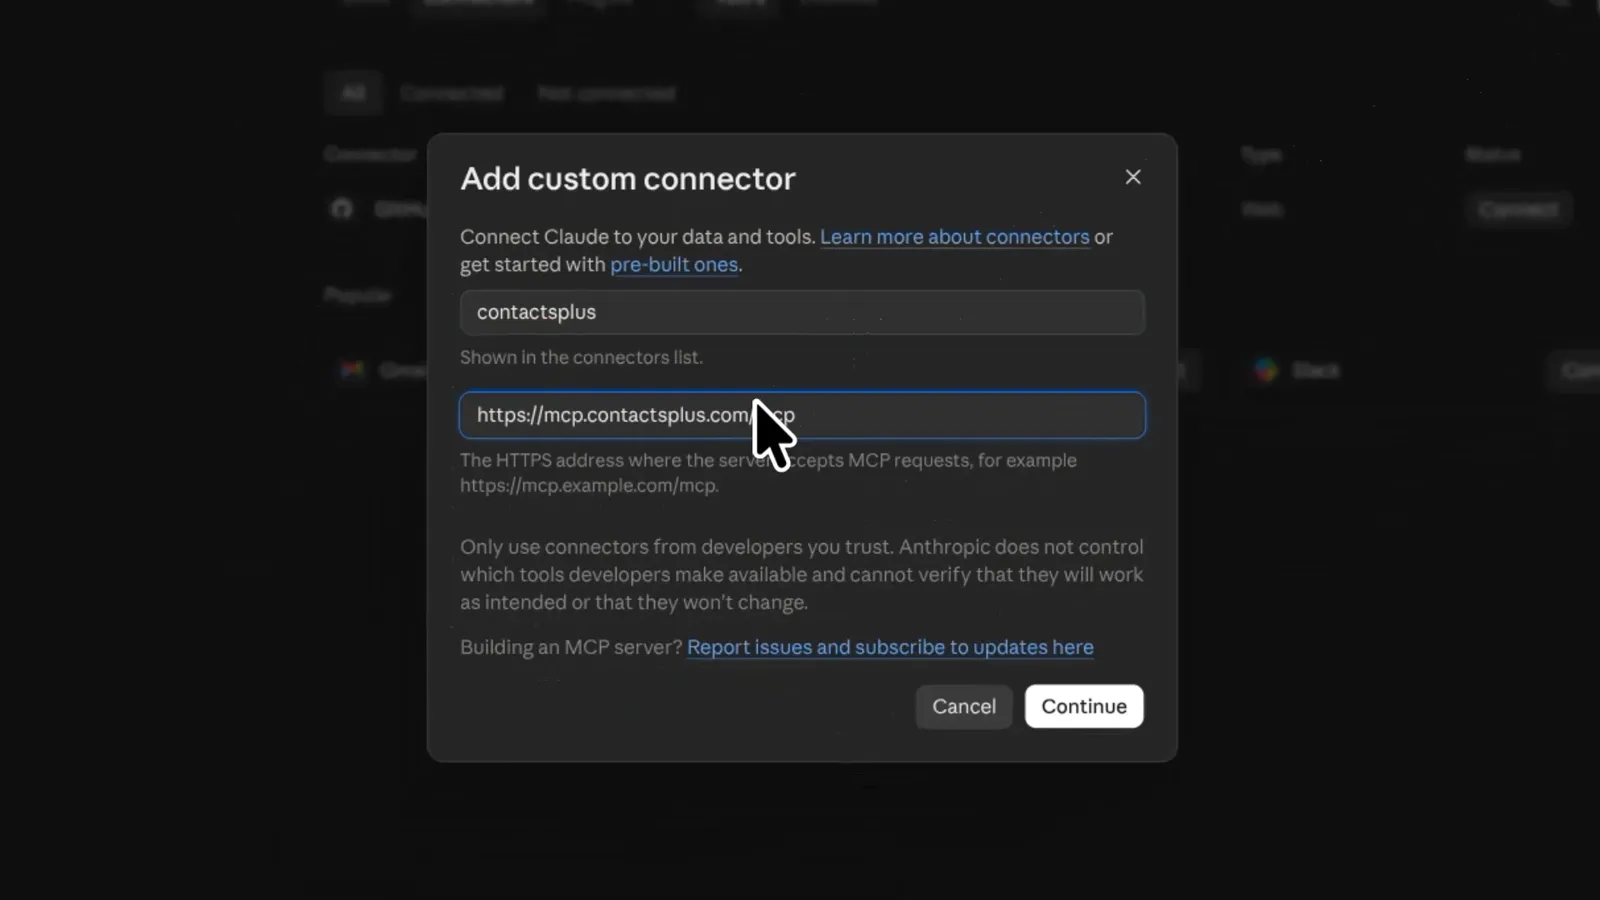Focus the connector name field containing contactsplus
The width and height of the screenshot is (1600, 900).
click(x=802, y=312)
